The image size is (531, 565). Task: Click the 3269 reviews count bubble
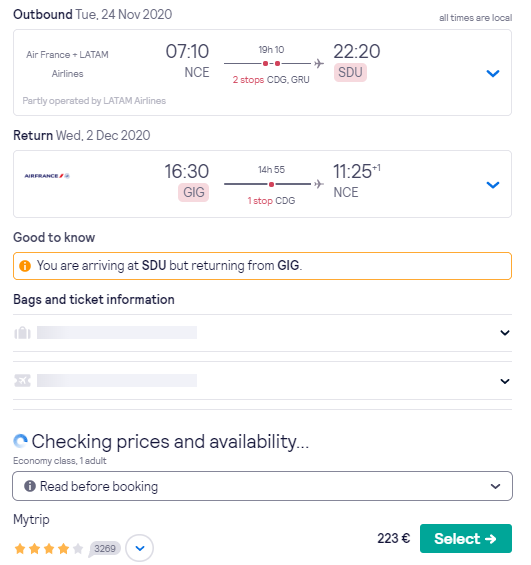(x=104, y=549)
